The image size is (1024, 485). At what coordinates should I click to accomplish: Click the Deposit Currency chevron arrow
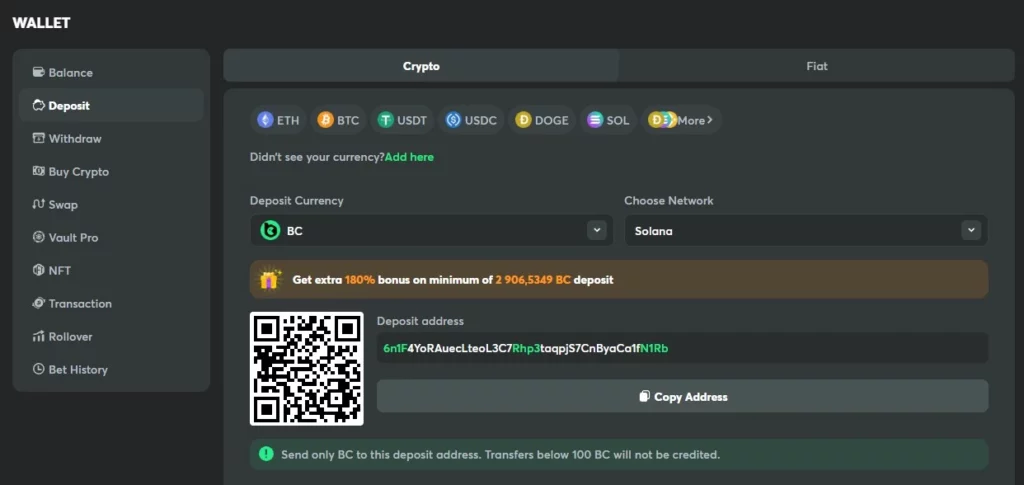pos(597,230)
